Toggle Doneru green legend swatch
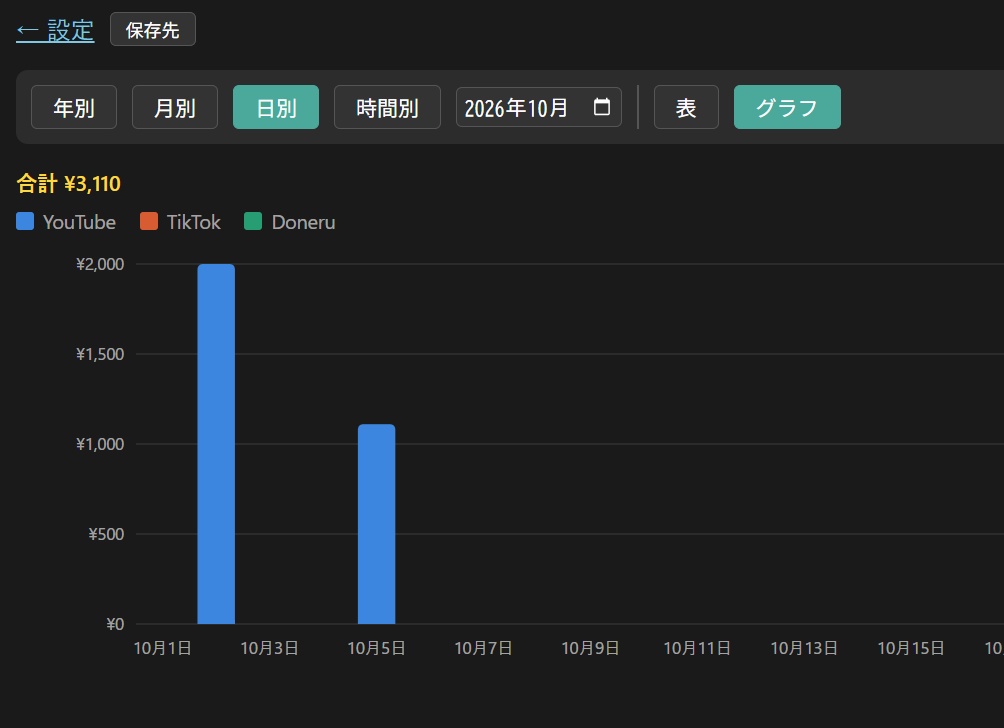Image resolution: width=1004 pixels, height=728 pixels. click(253, 222)
